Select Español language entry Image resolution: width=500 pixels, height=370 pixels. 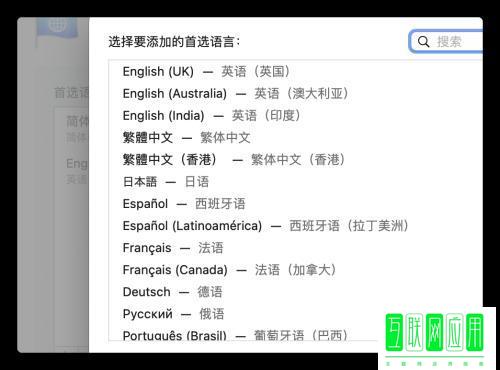[295, 204]
